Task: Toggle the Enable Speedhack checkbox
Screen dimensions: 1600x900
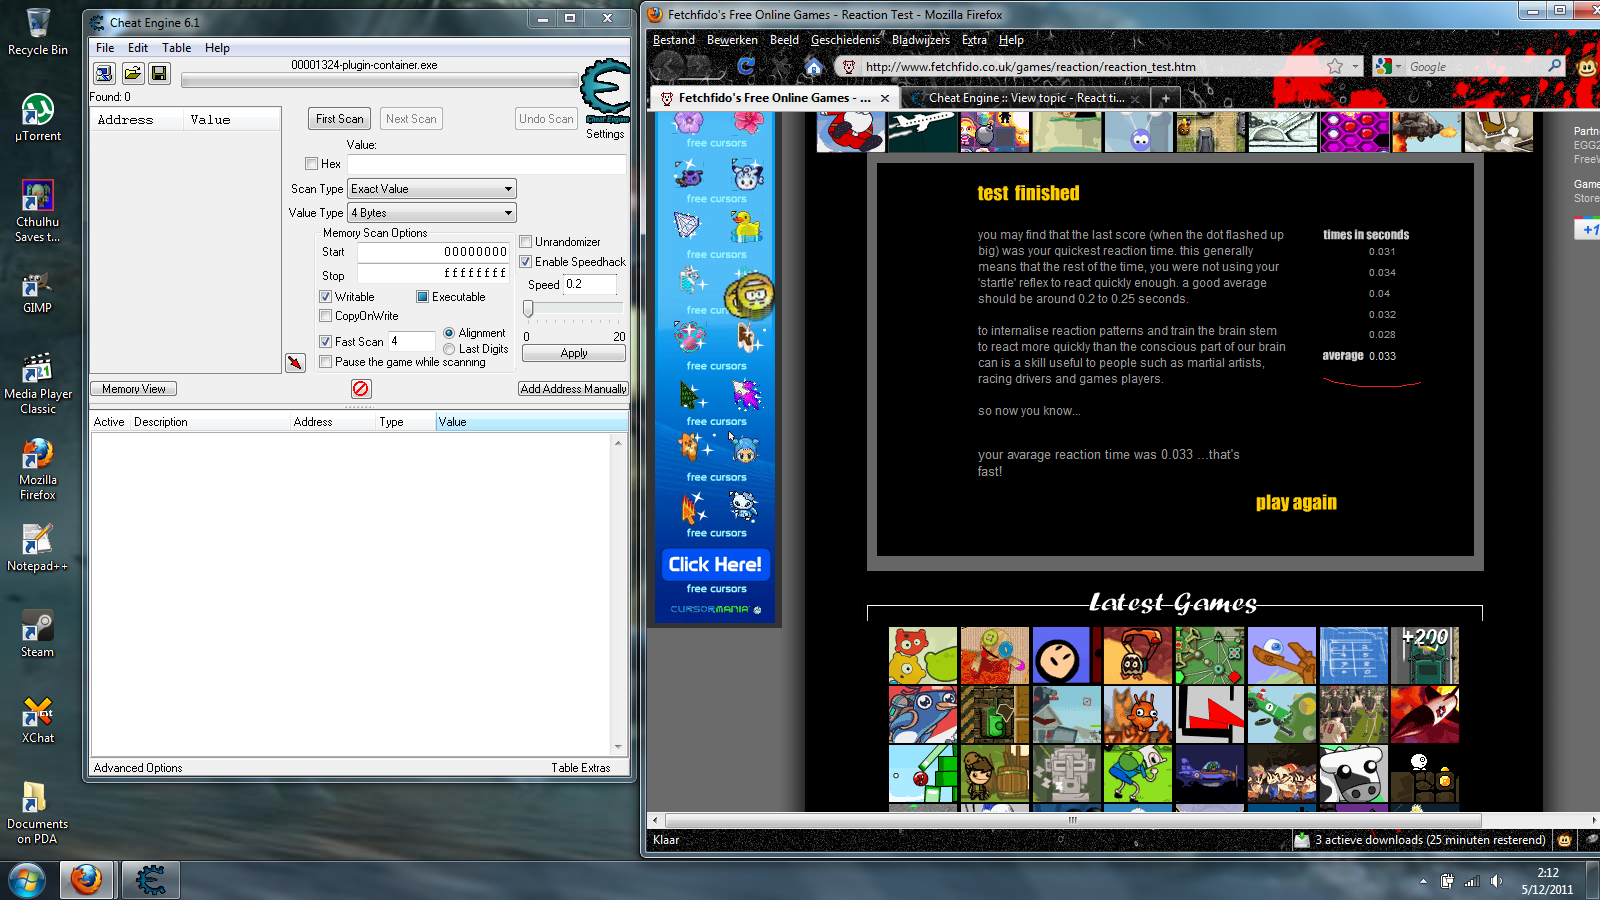Action: (x=526, y=262)
